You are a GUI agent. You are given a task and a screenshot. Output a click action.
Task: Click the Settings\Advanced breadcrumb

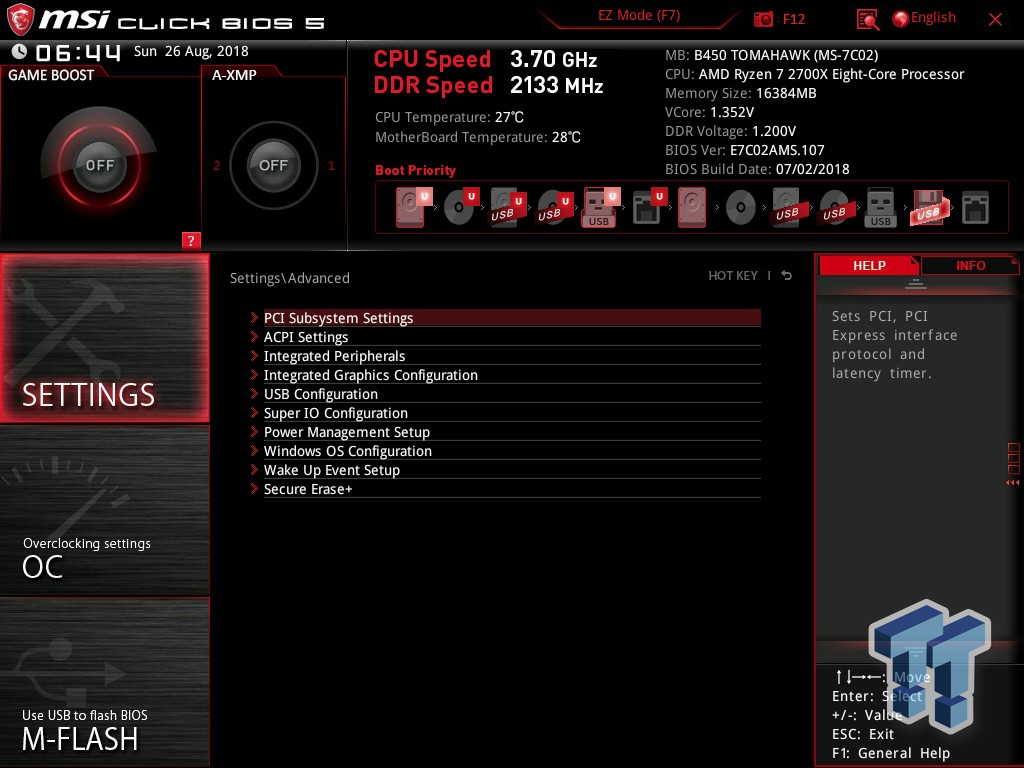point(289,278)
